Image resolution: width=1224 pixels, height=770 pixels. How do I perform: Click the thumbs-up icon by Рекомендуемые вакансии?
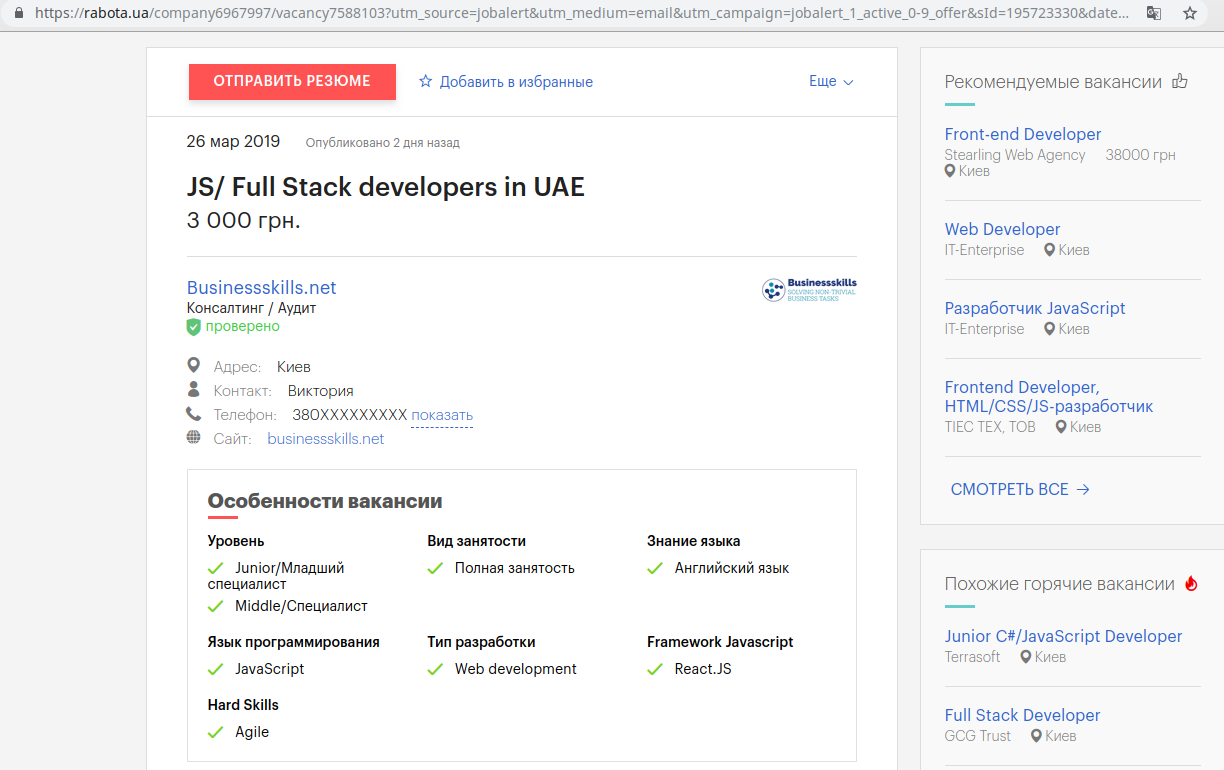coord(1180,82)
